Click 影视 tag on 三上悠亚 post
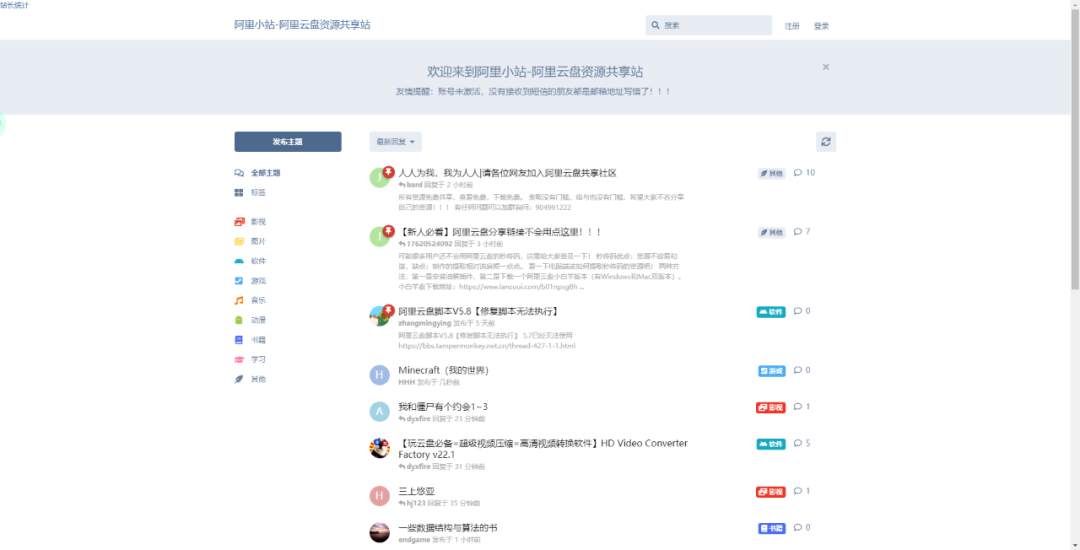1080x550 pixels. click(x=771, y=492)
